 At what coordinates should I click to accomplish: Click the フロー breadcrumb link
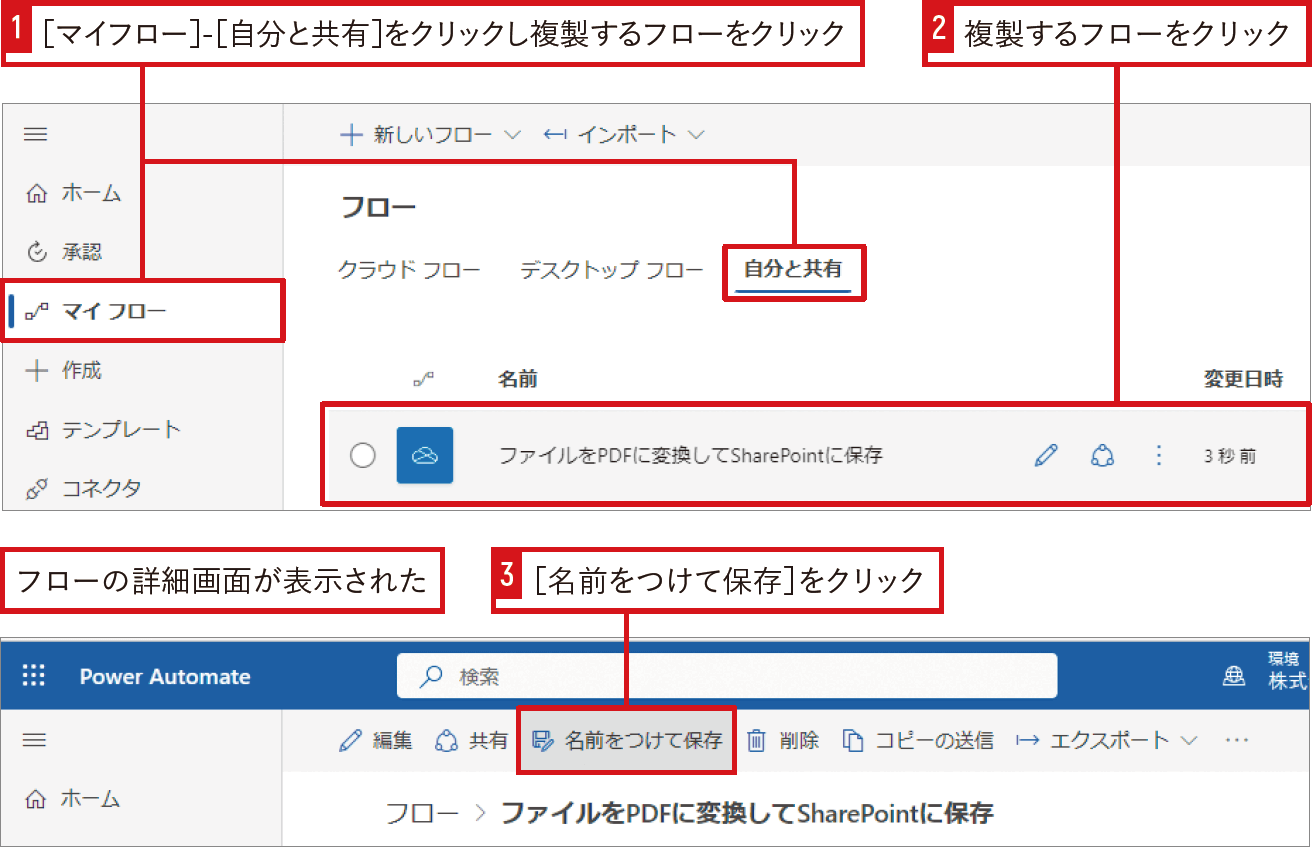coord(423,813)
